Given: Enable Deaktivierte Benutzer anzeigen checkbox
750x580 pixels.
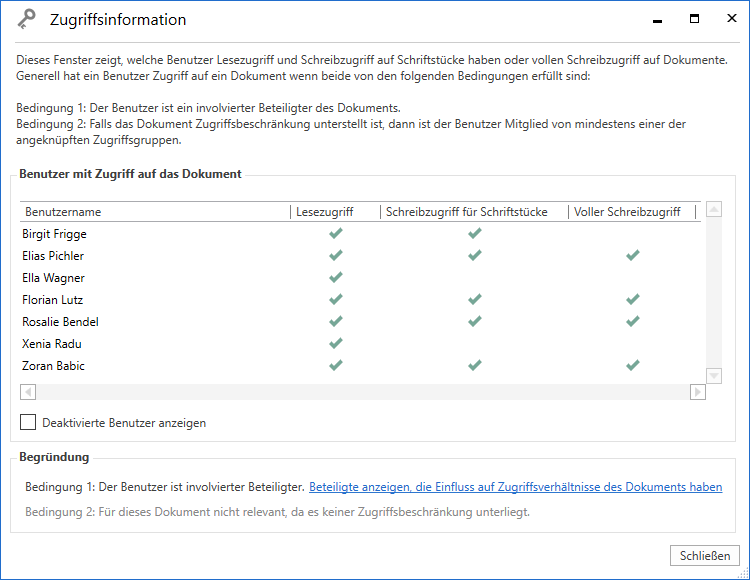Looking at the screenshot, I should [x=28, y=423].
